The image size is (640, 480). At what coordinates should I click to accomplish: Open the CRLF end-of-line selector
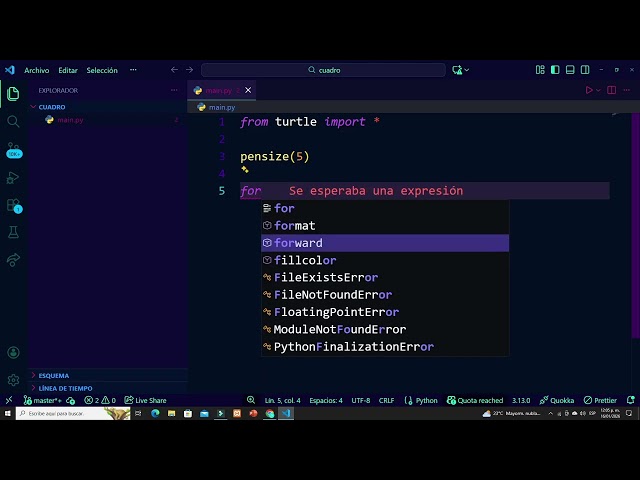[x=387, y=400]
